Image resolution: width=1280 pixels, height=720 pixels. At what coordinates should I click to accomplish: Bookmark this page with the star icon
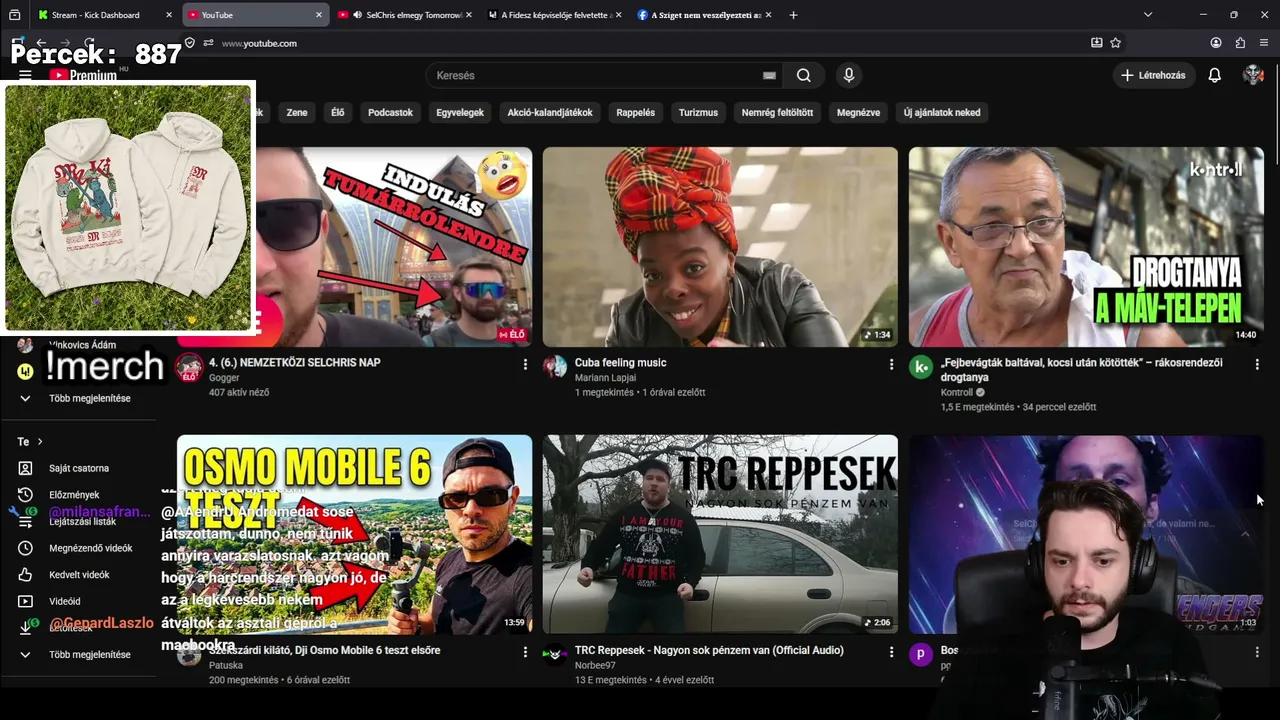click(x=1115, y=43)
